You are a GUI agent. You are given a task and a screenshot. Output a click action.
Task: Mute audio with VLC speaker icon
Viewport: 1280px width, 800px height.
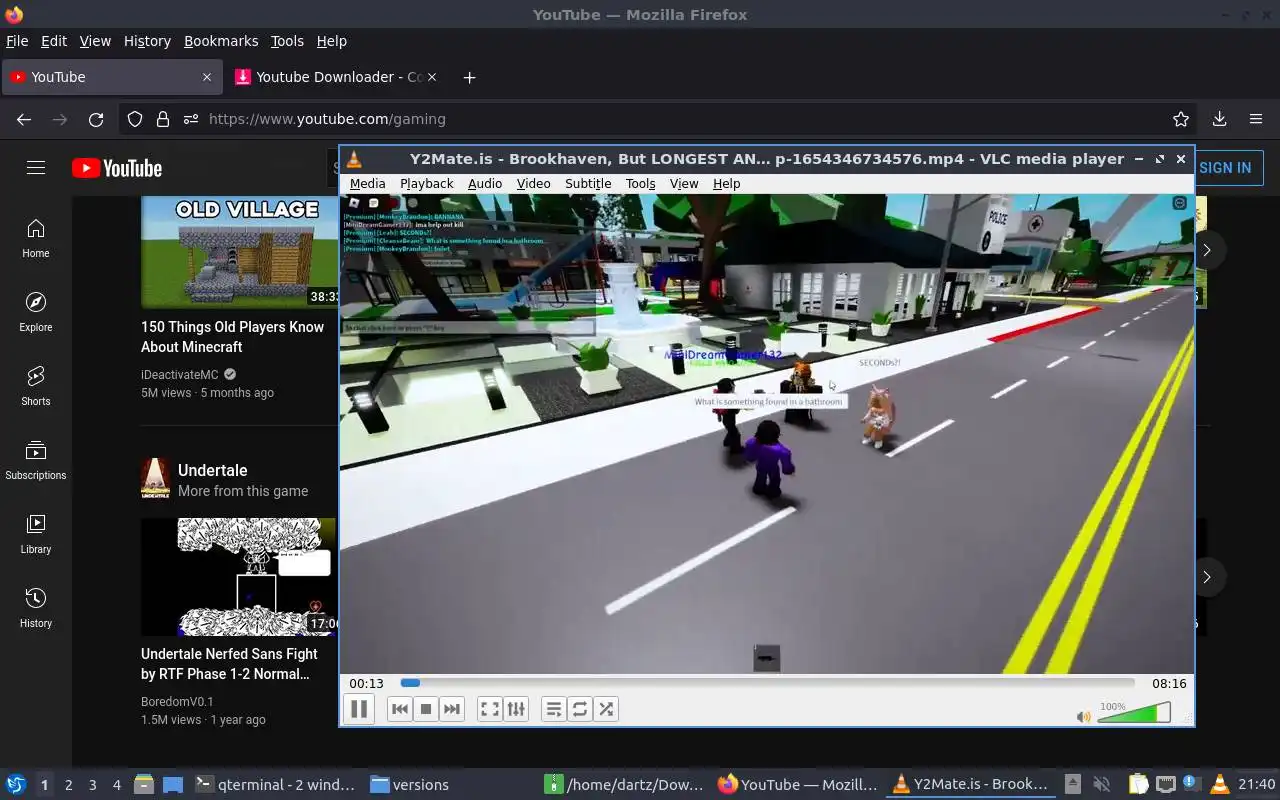pos(1083,716)
